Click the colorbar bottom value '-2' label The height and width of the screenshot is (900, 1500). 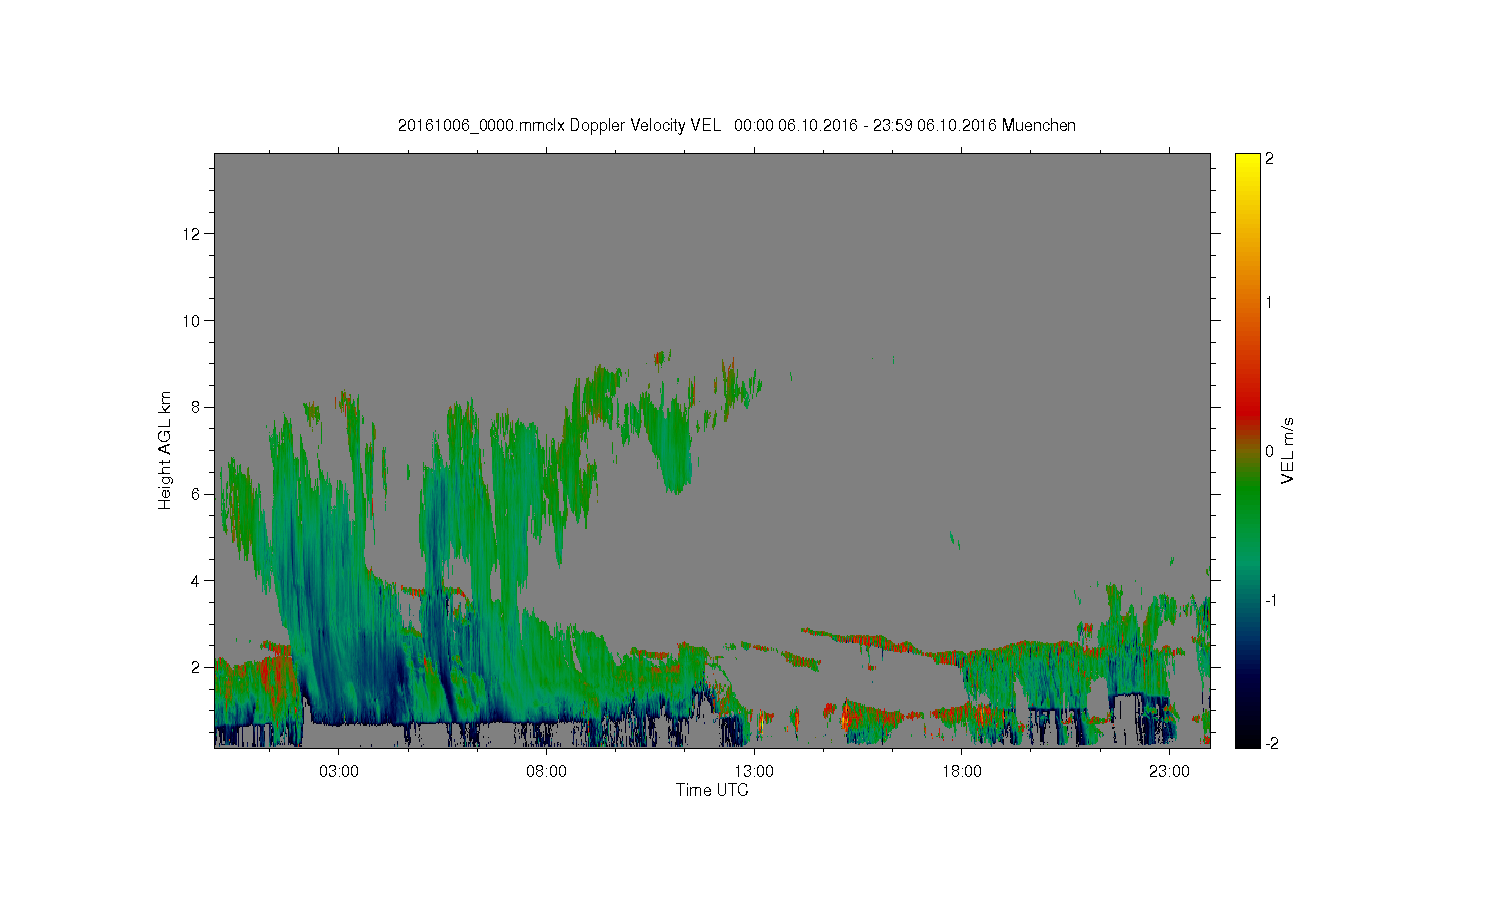[x=1271, y=743]
